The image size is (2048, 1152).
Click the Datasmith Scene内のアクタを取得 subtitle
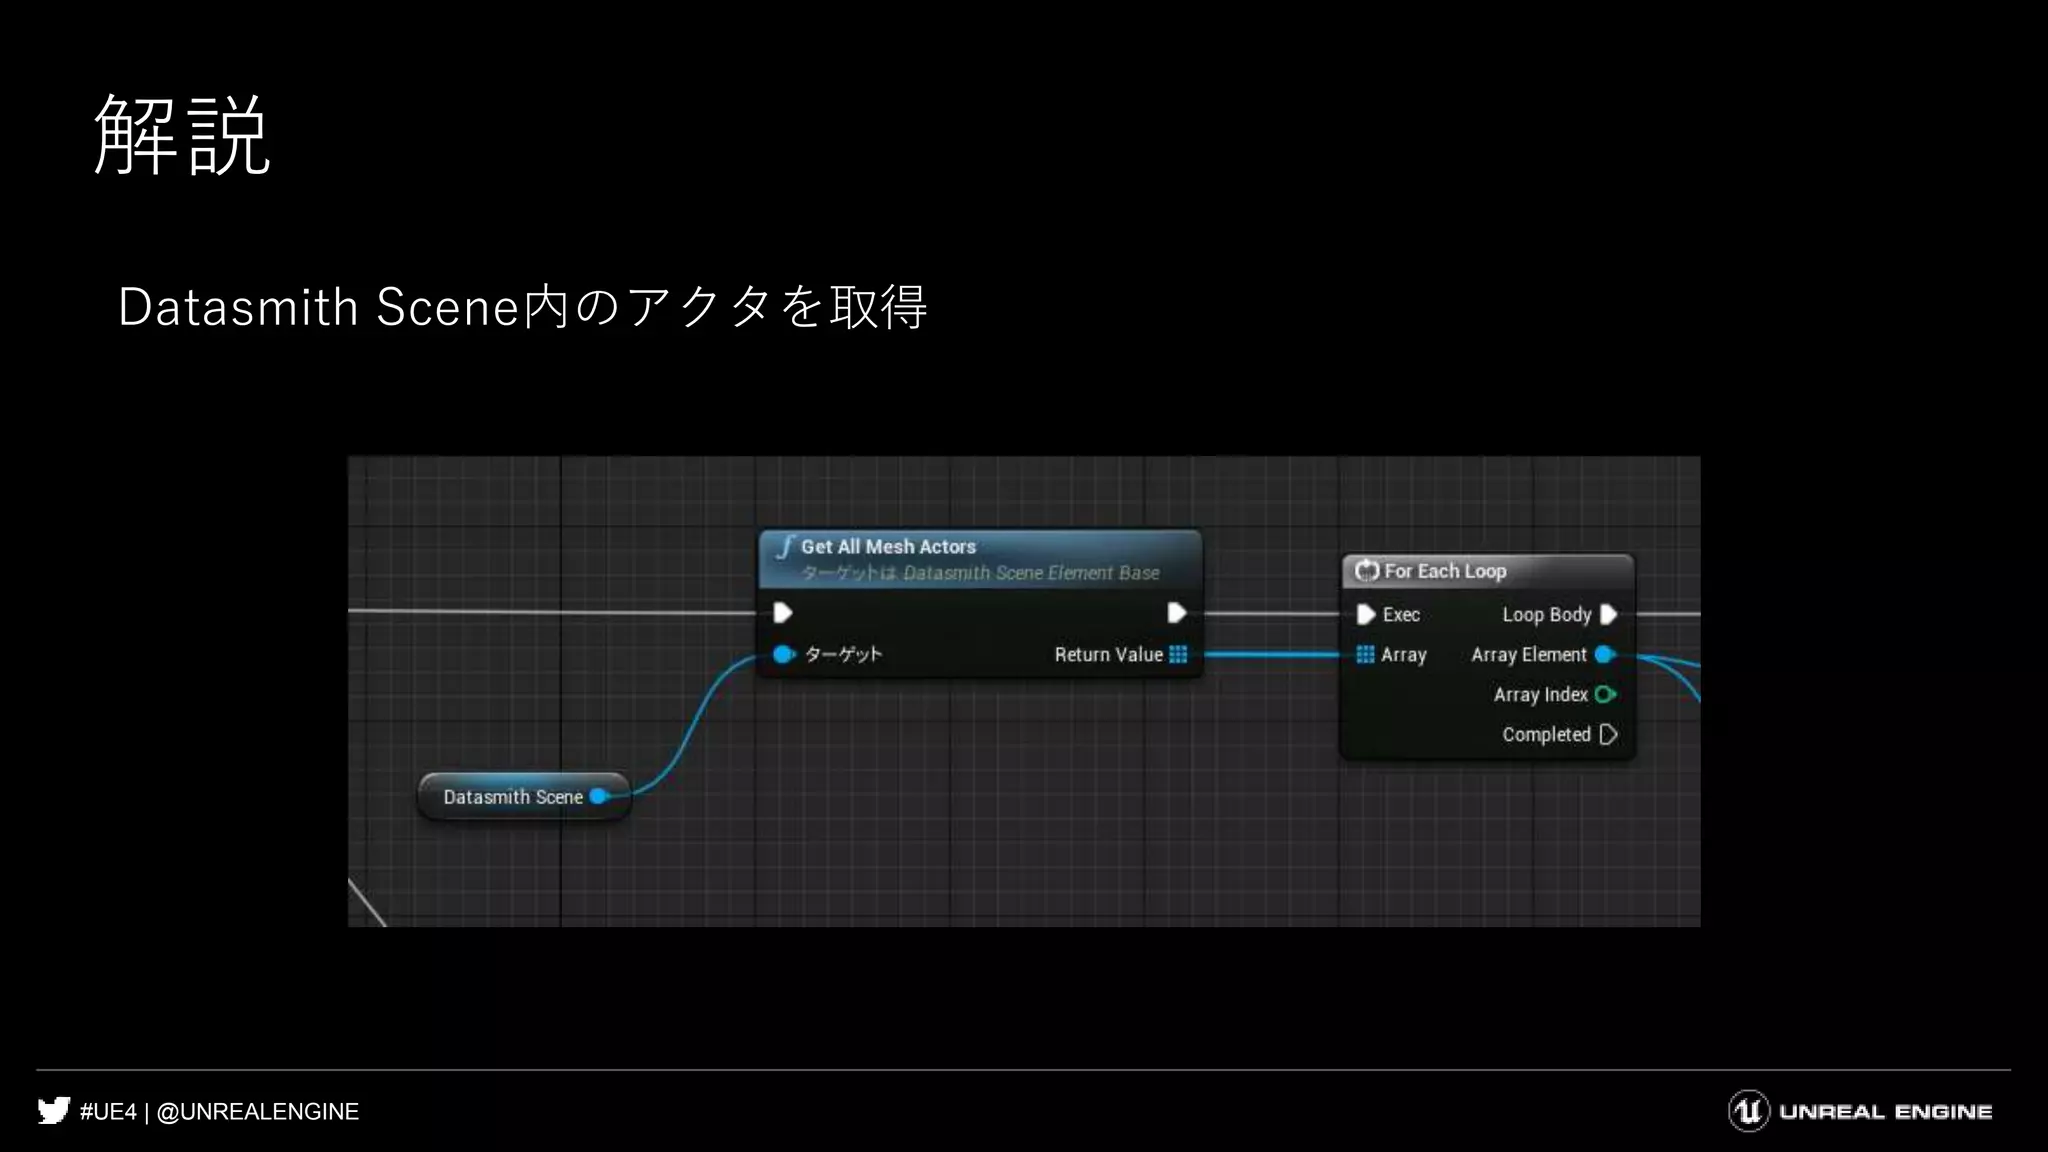(x=523, y=306)
